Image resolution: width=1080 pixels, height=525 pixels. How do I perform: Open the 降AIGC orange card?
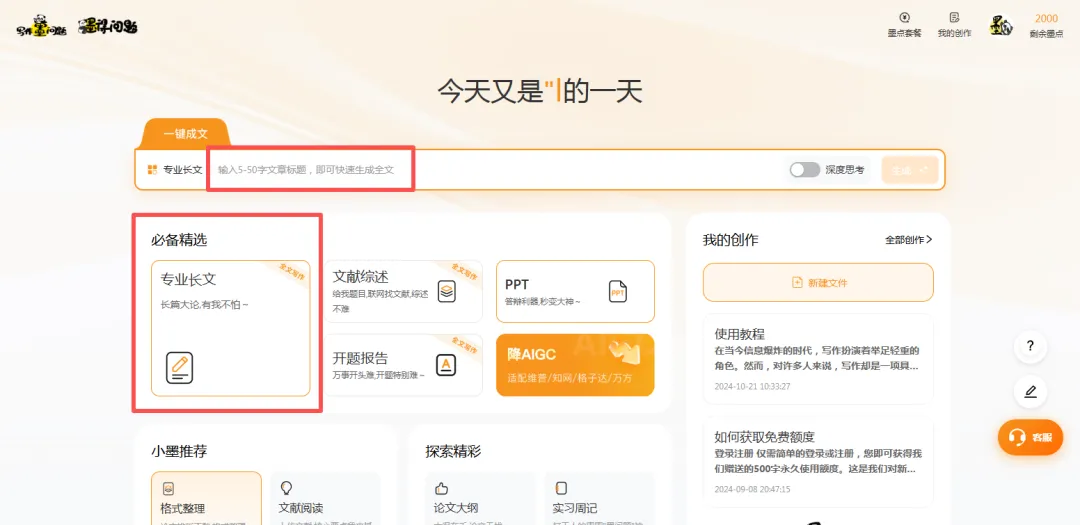coord(575,365)
